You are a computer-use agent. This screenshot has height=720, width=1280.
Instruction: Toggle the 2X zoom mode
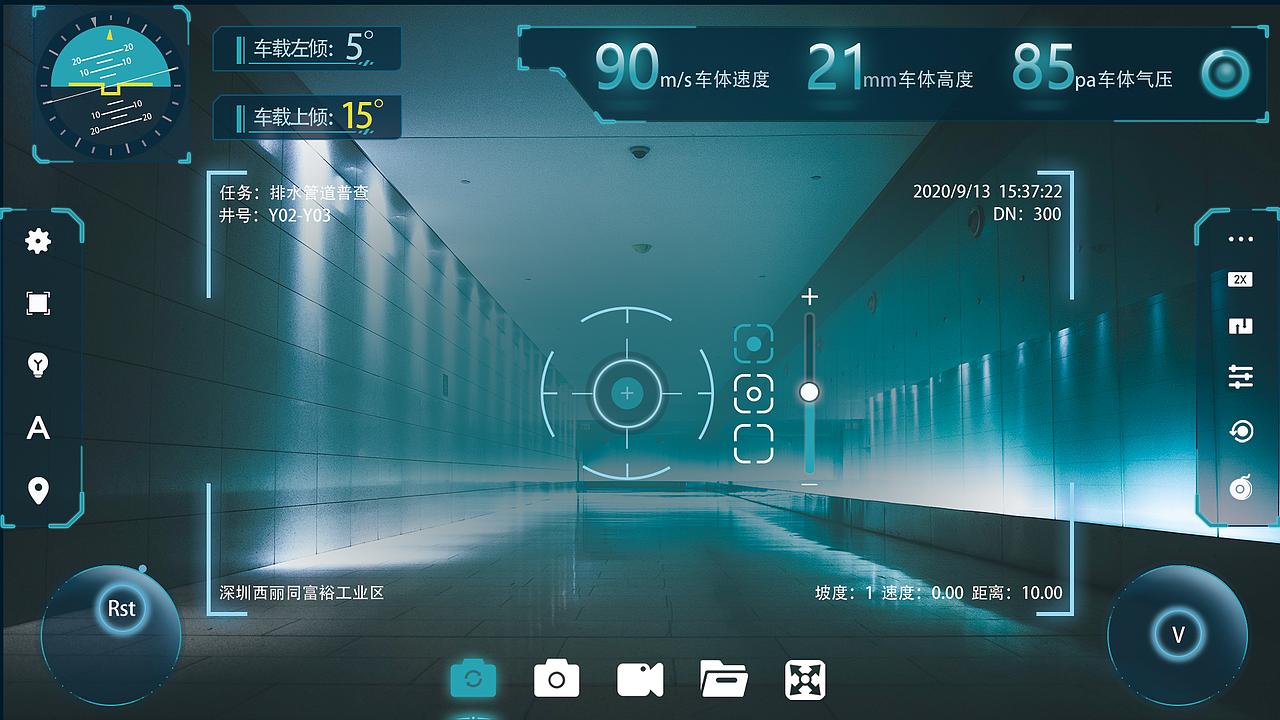(x=1238, y=279)
